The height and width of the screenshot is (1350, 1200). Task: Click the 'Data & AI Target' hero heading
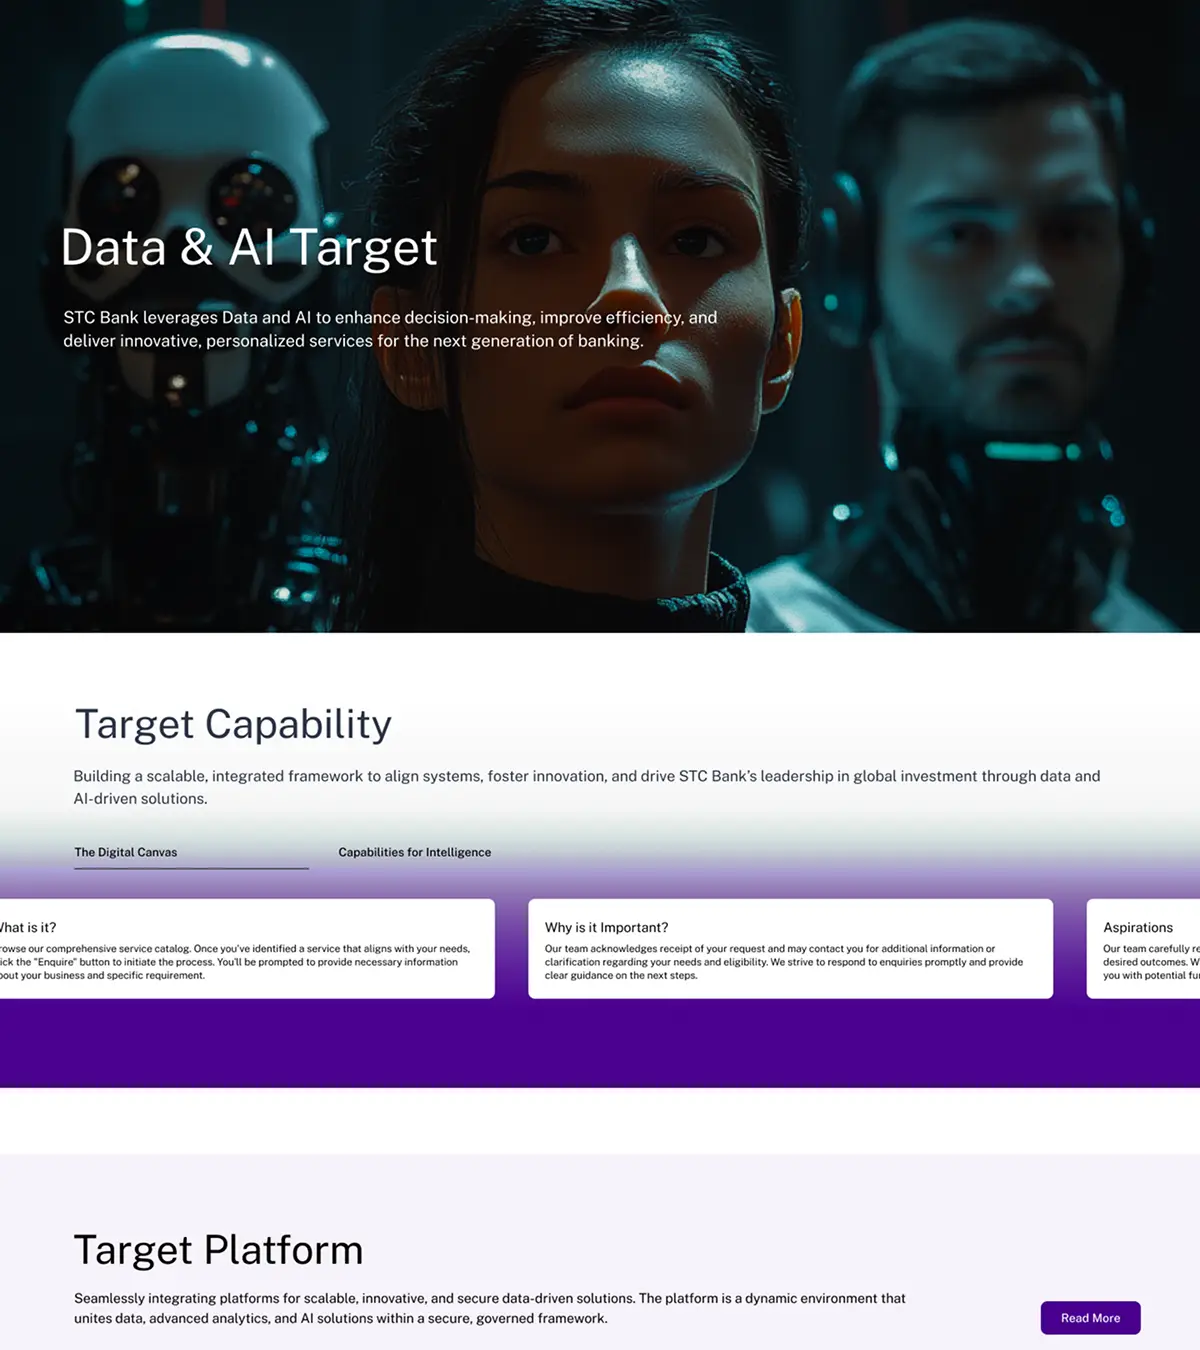pos(249,247)
